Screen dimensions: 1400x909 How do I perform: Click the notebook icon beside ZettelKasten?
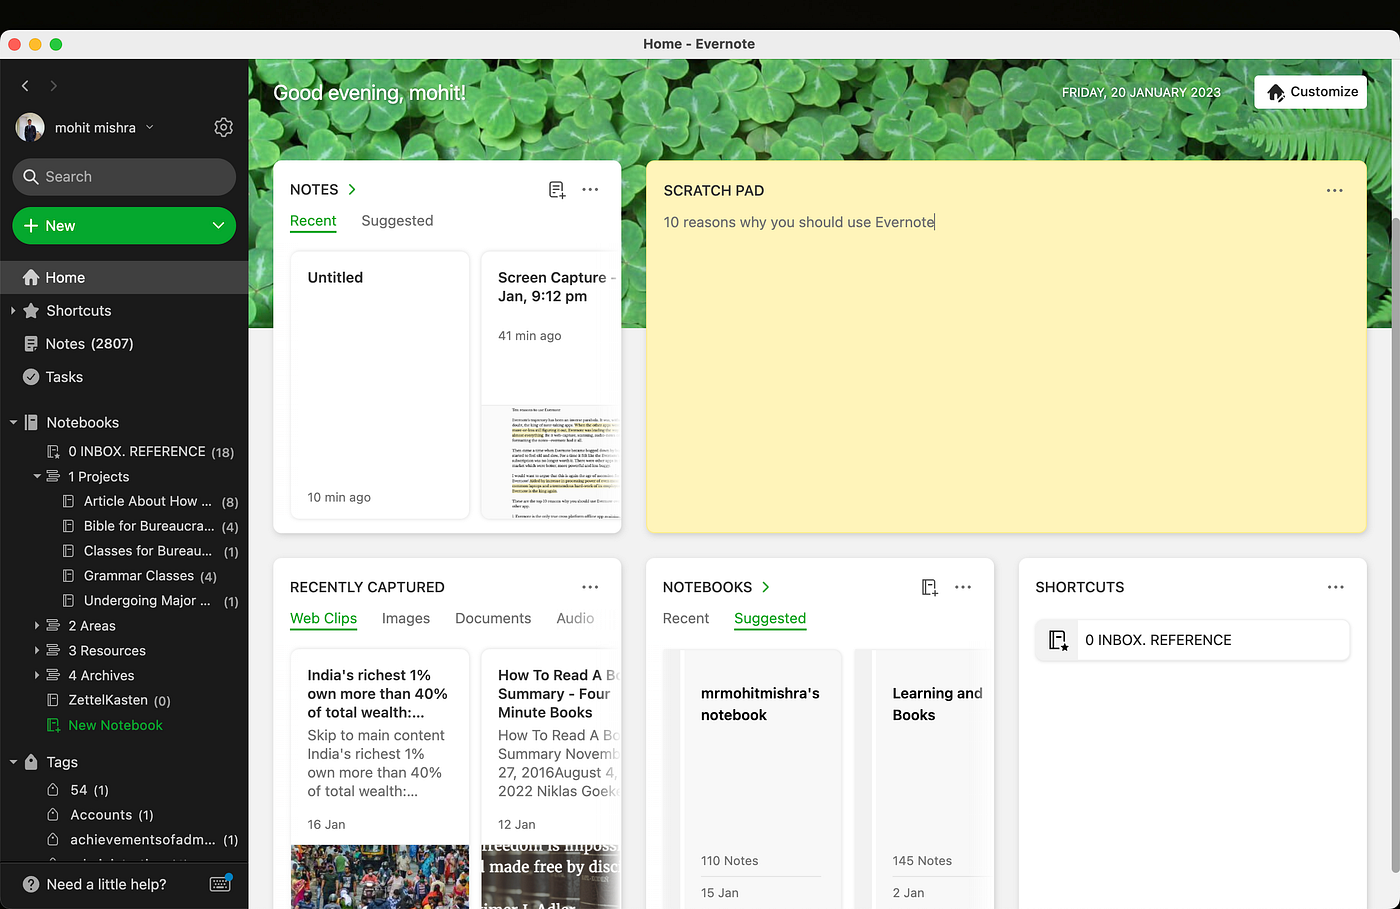tap(53, 700)
